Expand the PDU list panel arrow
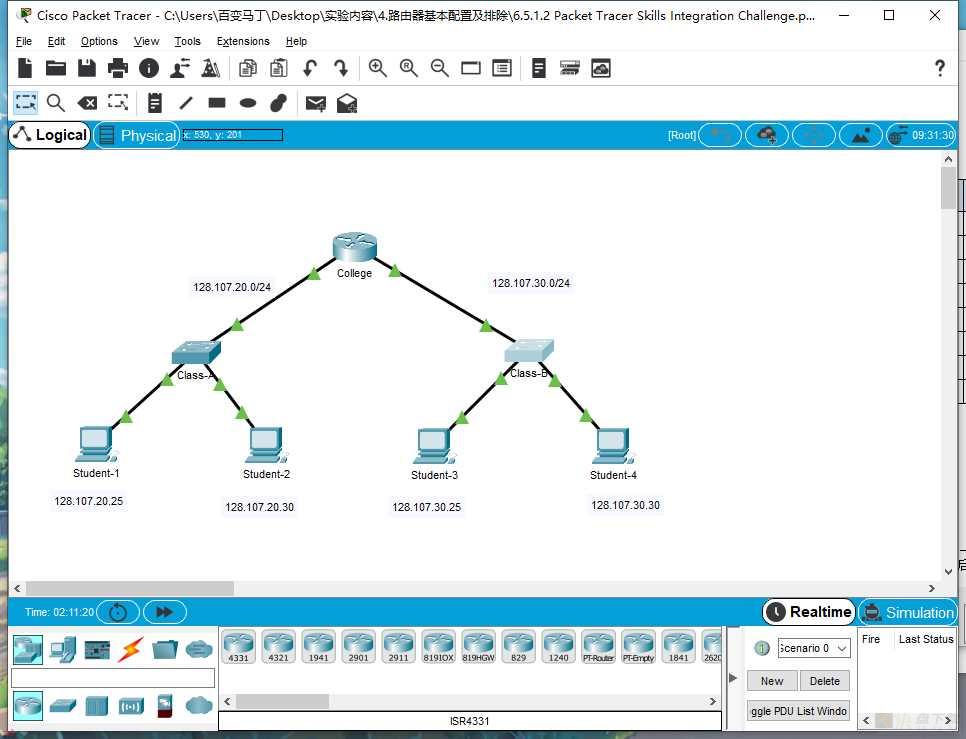The image size is (966, 739). coord(733,678)
